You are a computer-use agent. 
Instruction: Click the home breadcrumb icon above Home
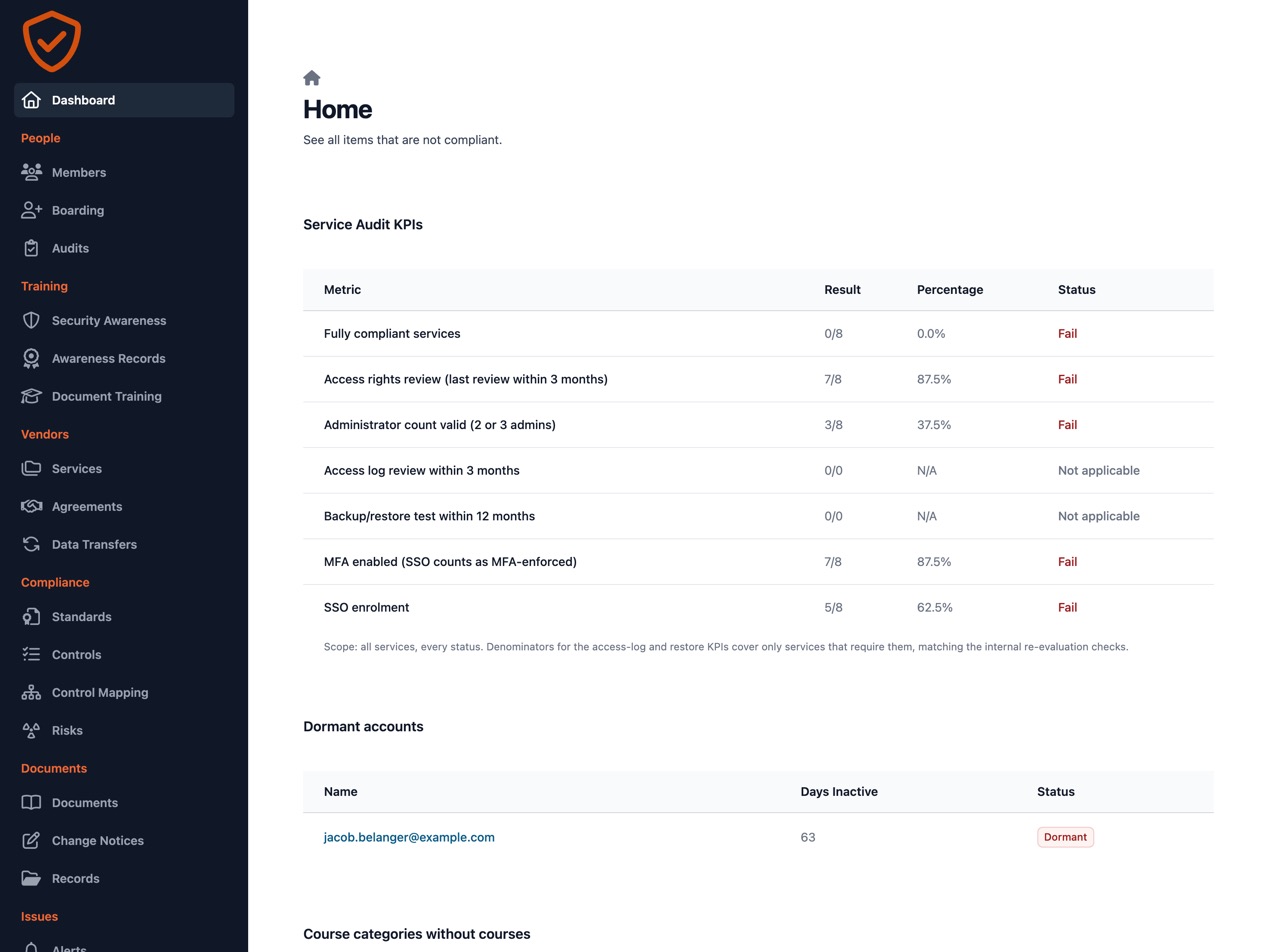pyautogui.click(x=312, y=78)
